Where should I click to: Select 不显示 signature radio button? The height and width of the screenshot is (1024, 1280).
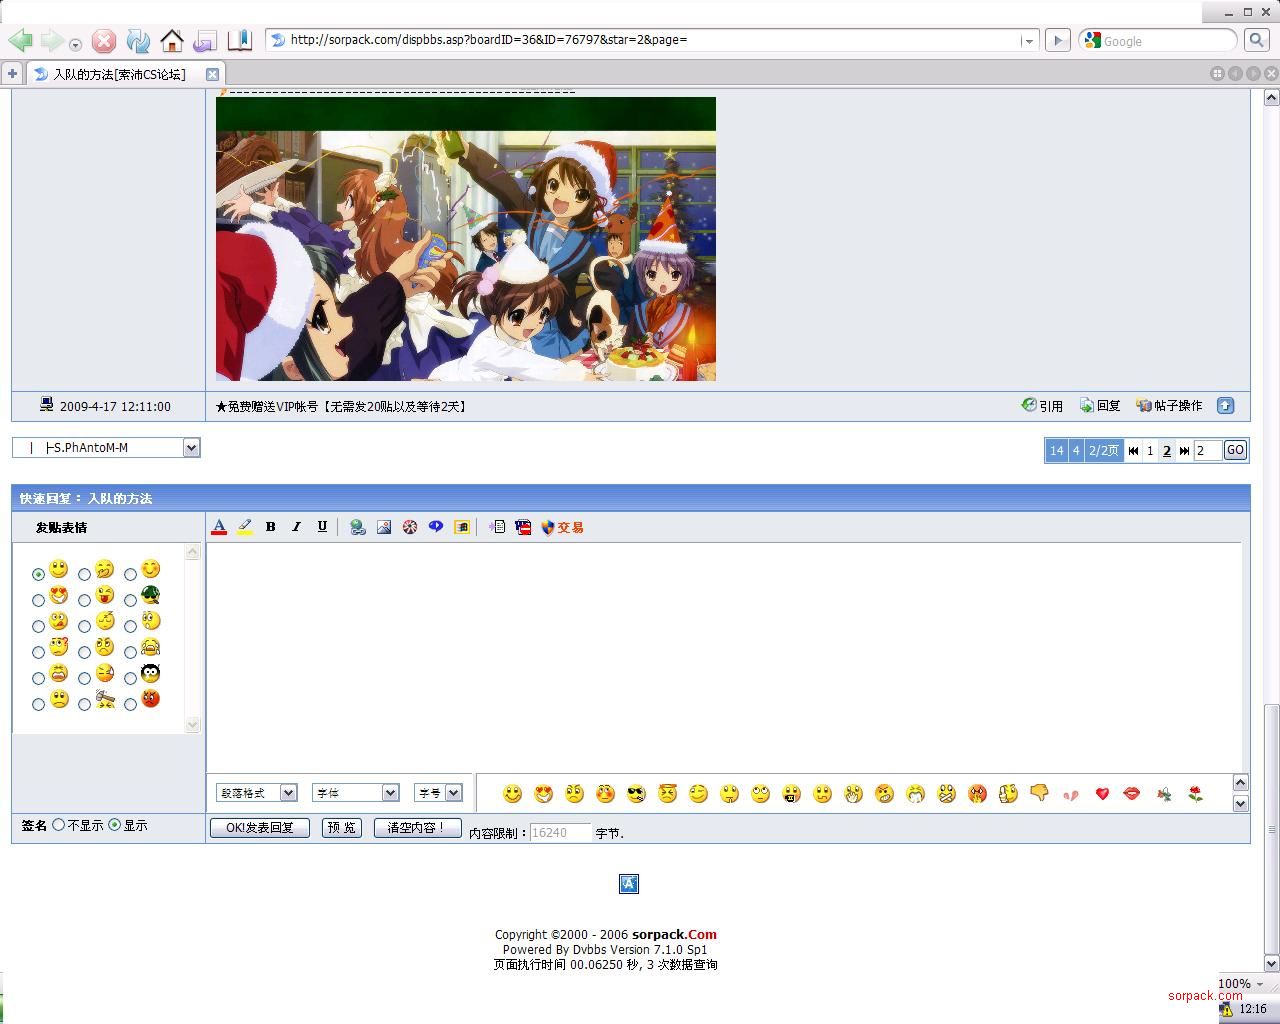point(59,825)
